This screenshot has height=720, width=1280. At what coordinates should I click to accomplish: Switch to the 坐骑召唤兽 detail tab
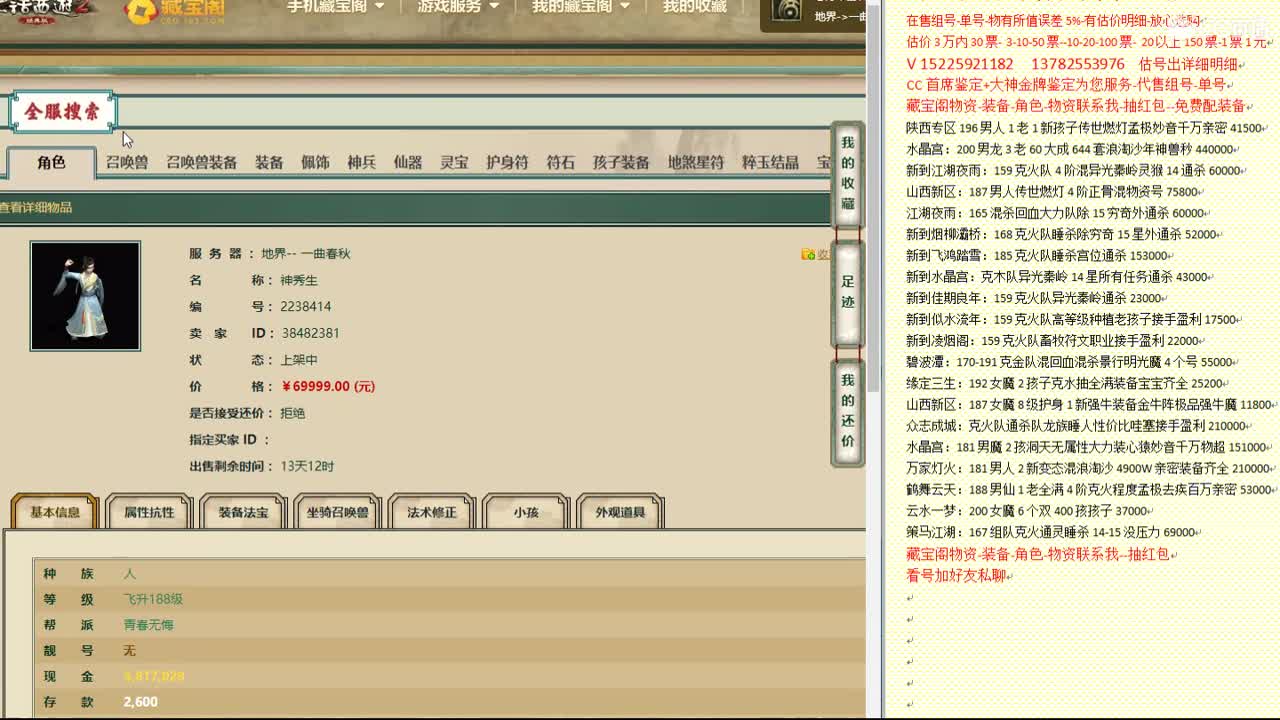(x=337, y=512)
